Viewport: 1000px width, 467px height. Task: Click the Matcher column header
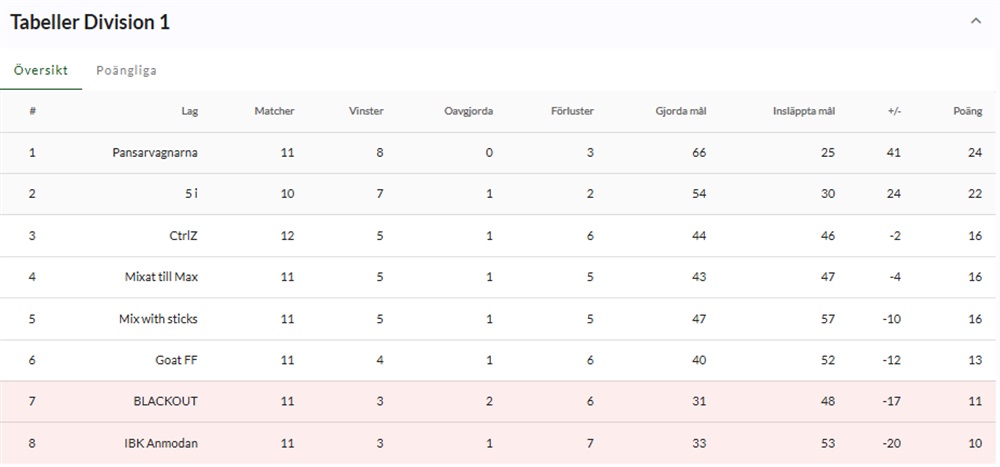(x=274, y=111)
